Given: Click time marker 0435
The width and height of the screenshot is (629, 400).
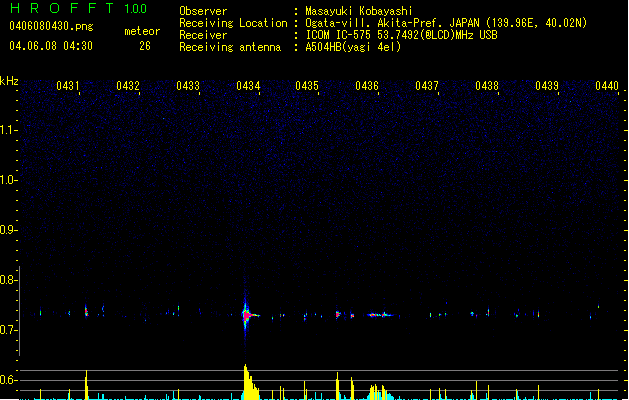Looking at the screenshot, I should pos(307,86).
